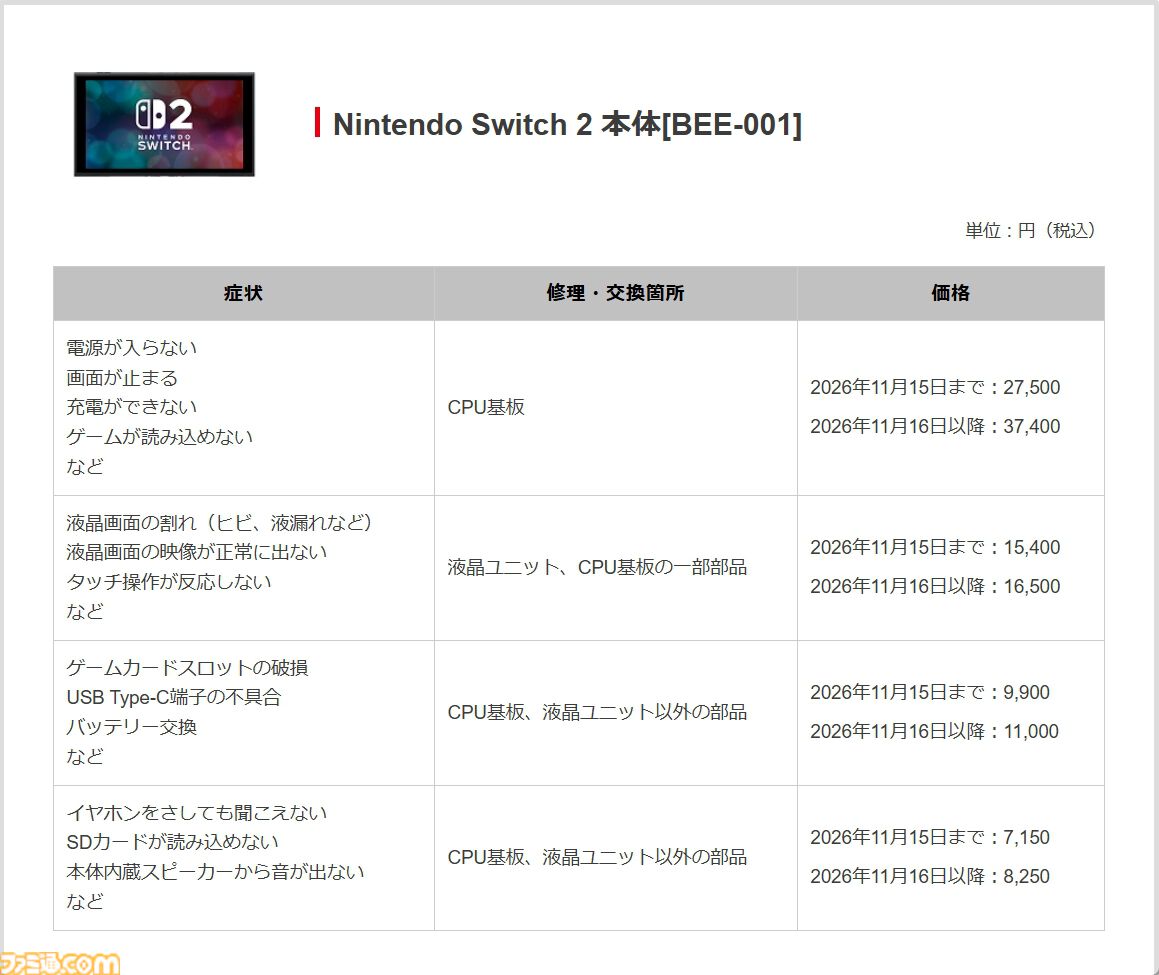Click the Nintendo Switch 2 console thumbnail
1159x975 pixels.
(164, 124)
